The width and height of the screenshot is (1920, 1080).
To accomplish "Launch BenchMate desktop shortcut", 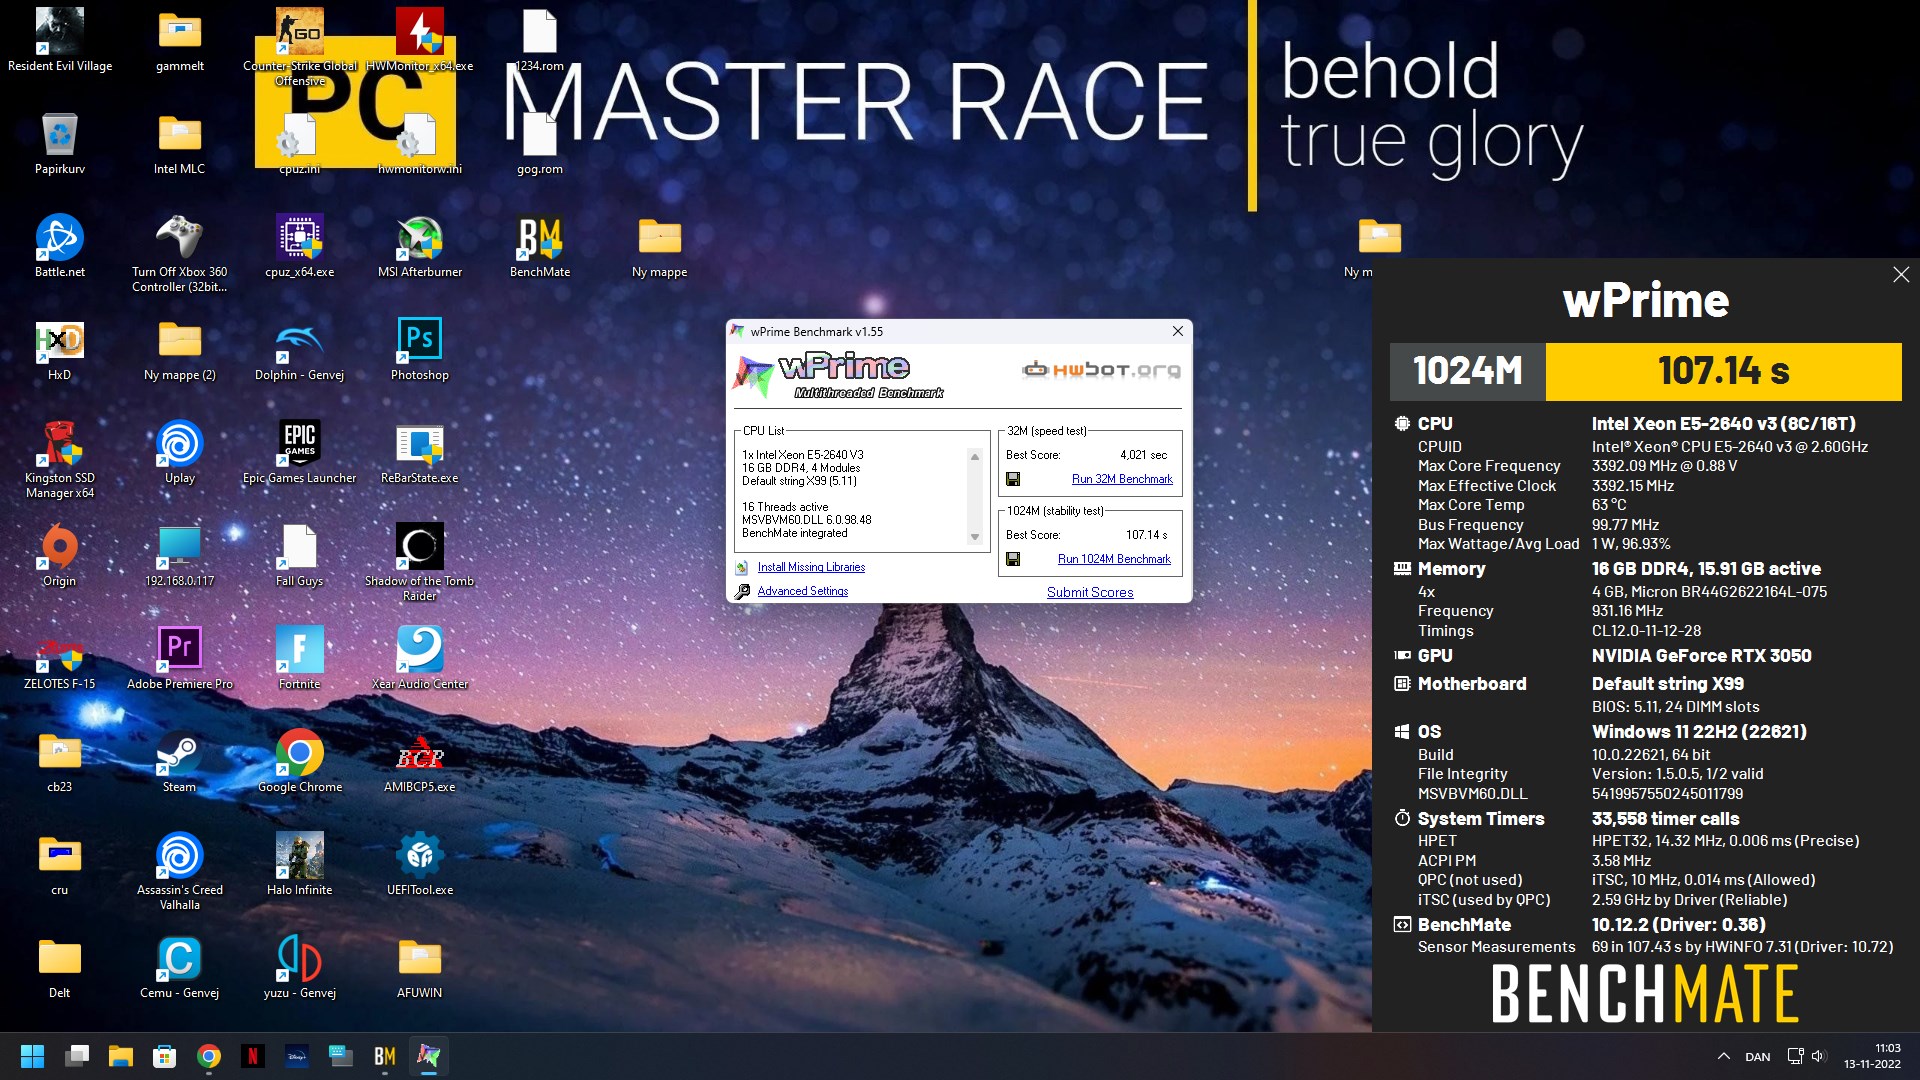I will point(540,246).
